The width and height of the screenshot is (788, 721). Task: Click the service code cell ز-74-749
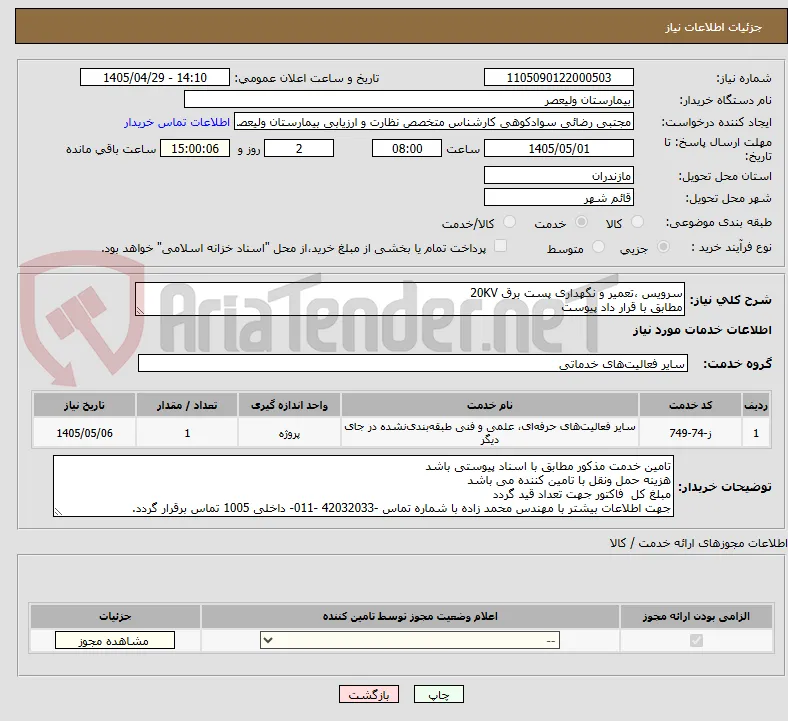[691, 433]
